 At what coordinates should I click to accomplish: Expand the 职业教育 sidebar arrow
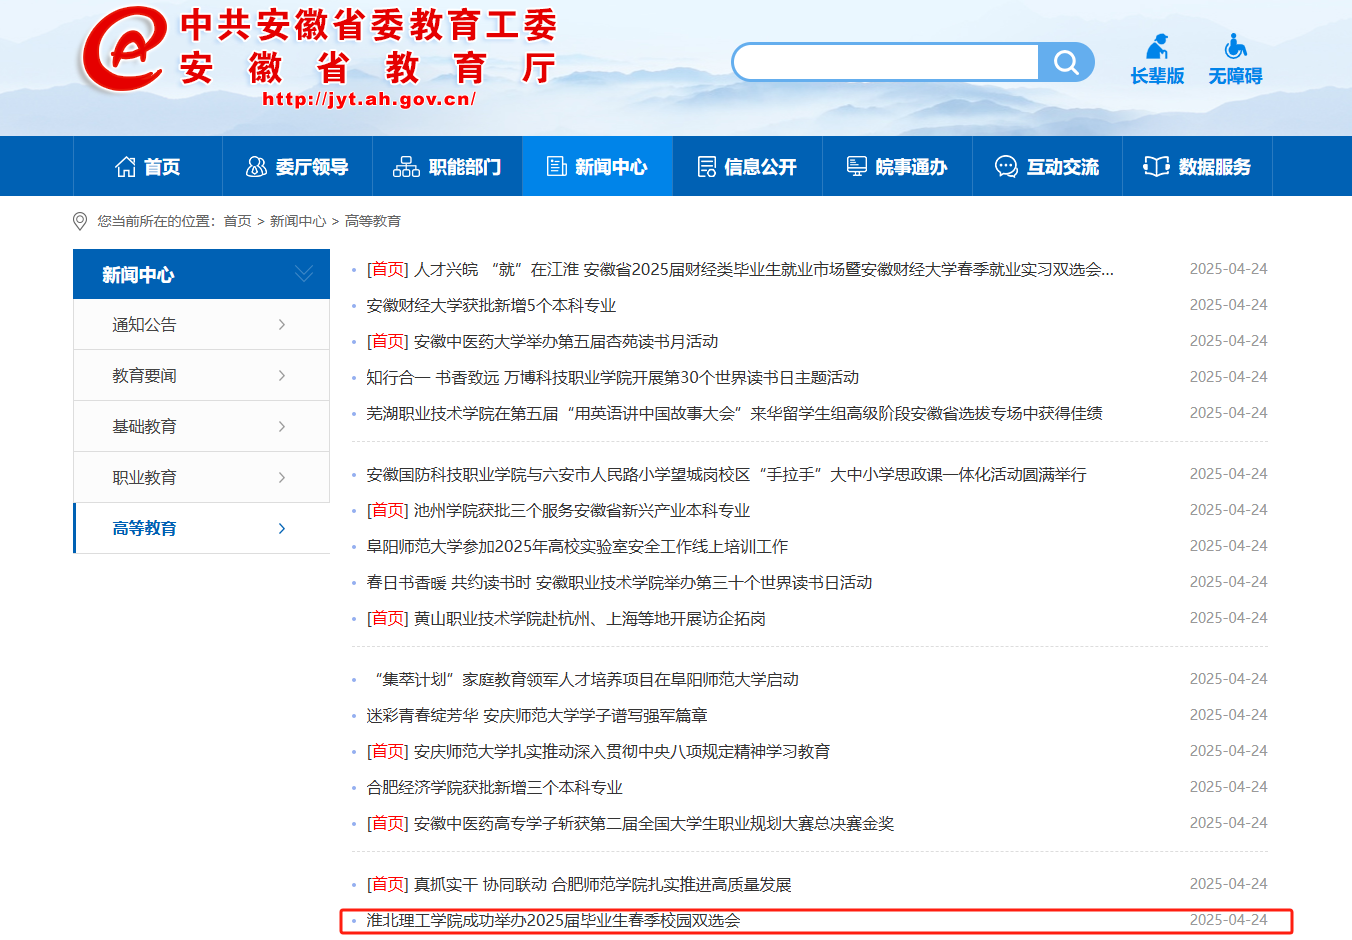(x=282, y=478)
